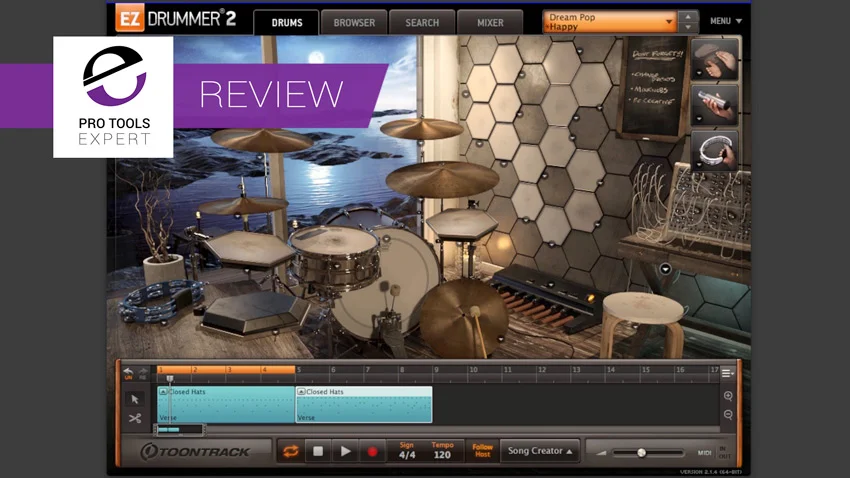The image size is (850, 478).
Task: Open the second Closed Hats block menu arrow
Action: [x=301, y=391]
